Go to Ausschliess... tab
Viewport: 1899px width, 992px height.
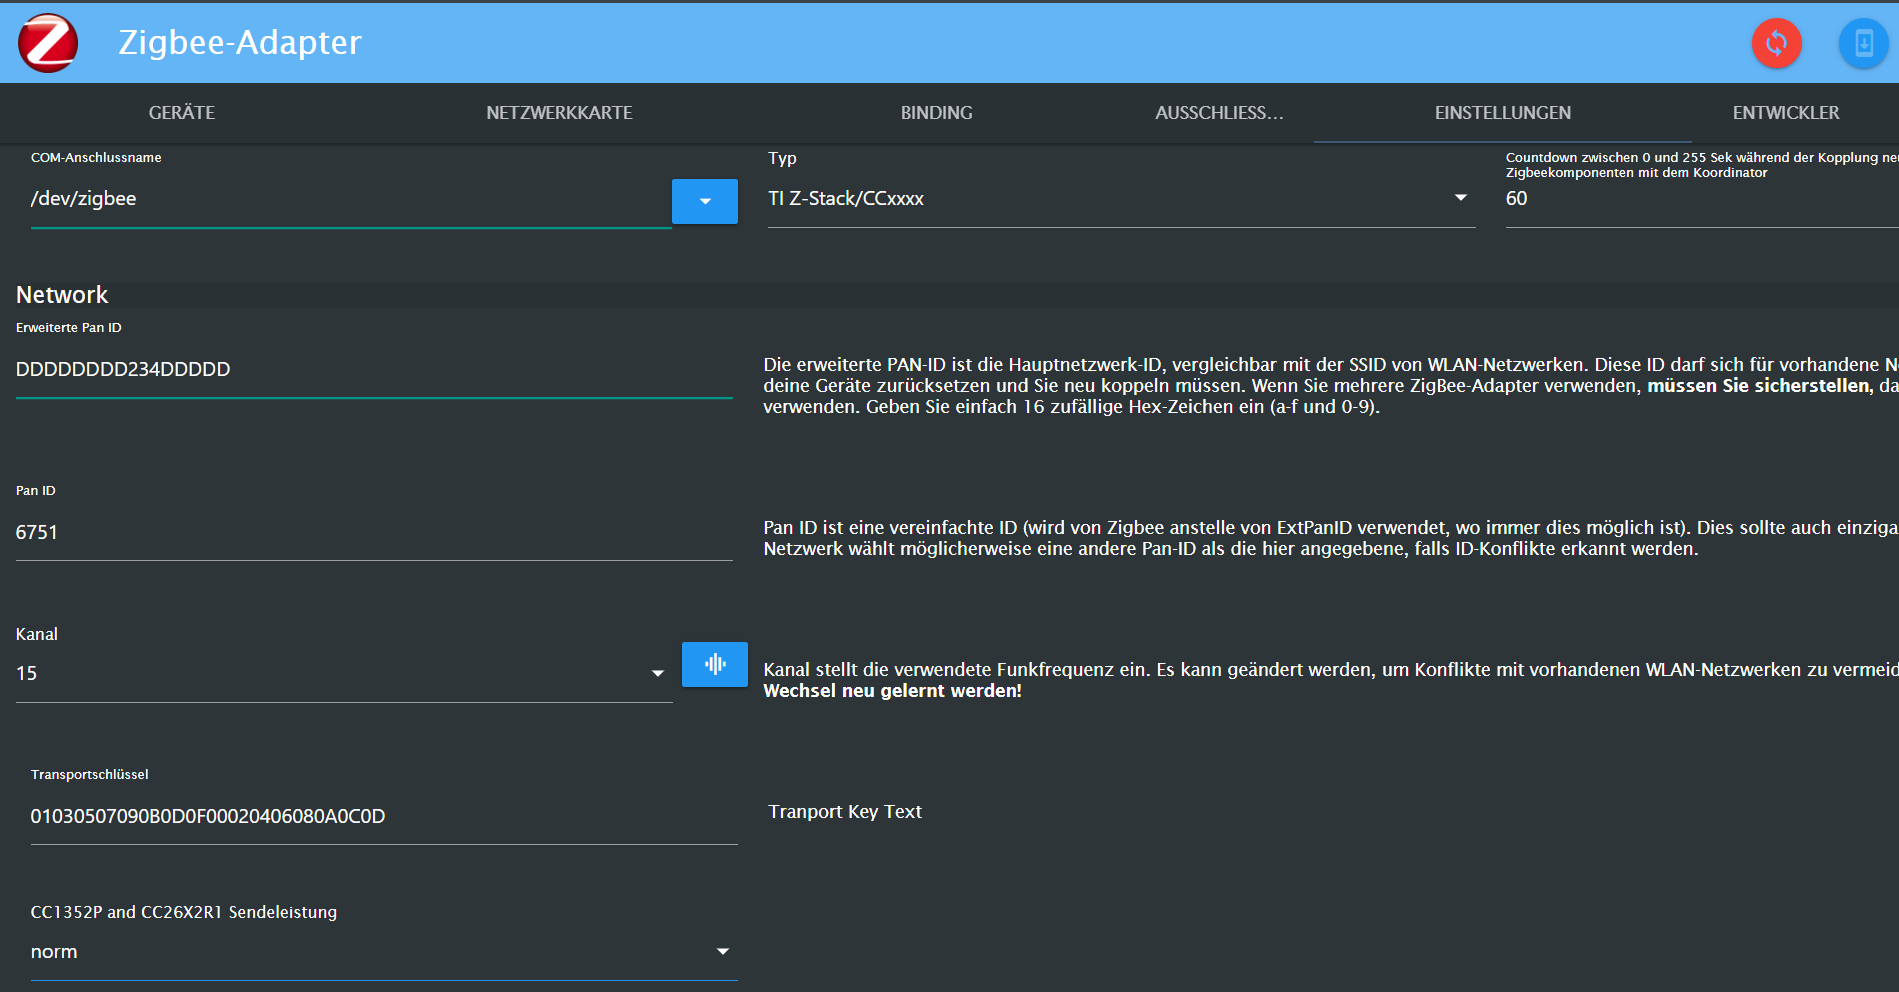pyautogui.click(x=1219, y=113)
